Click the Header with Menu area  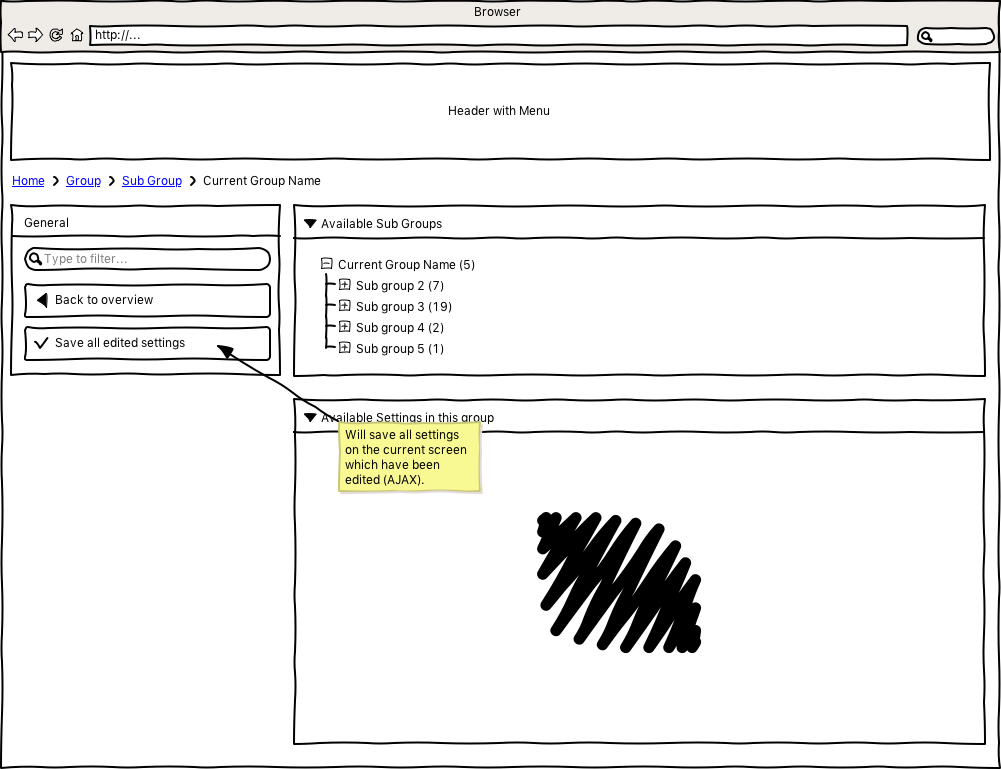pyautogui.click(x=499, y=111)
